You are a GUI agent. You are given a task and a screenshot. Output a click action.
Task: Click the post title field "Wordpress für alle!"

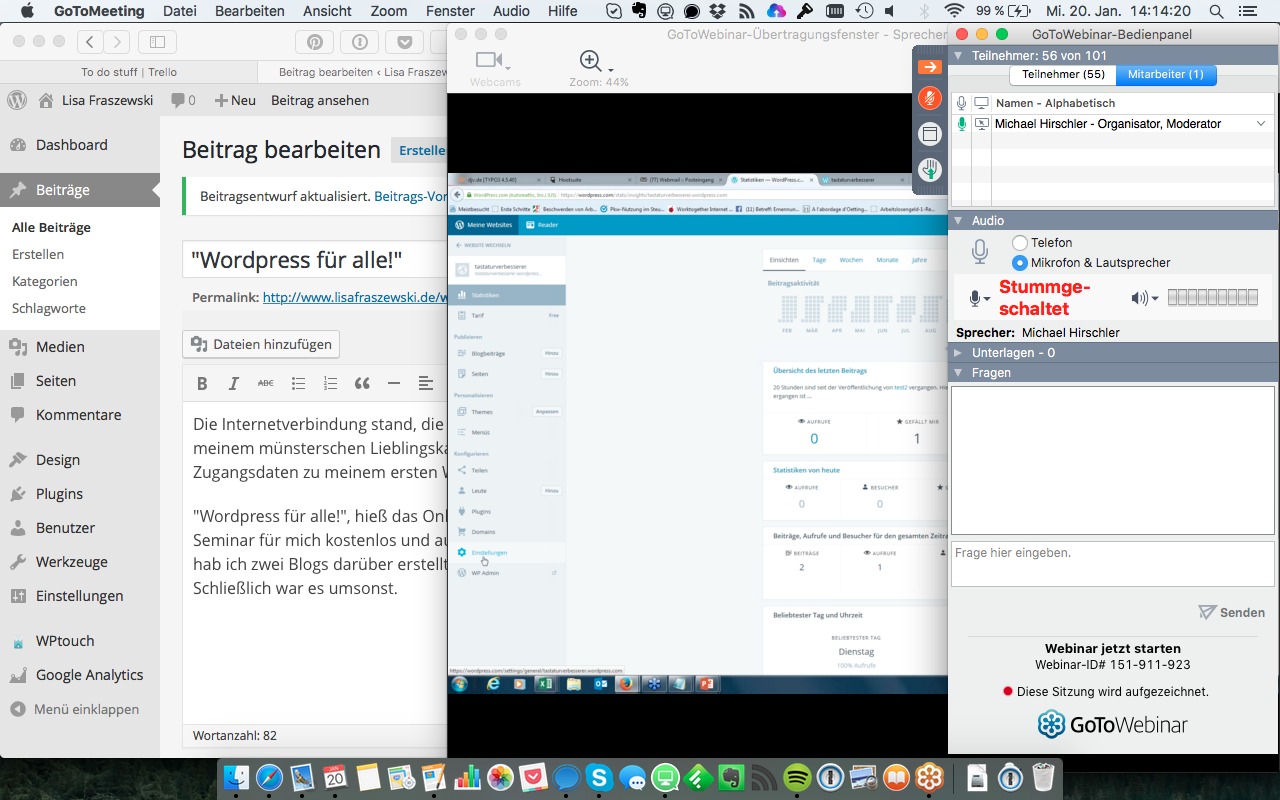click(315, 260)
